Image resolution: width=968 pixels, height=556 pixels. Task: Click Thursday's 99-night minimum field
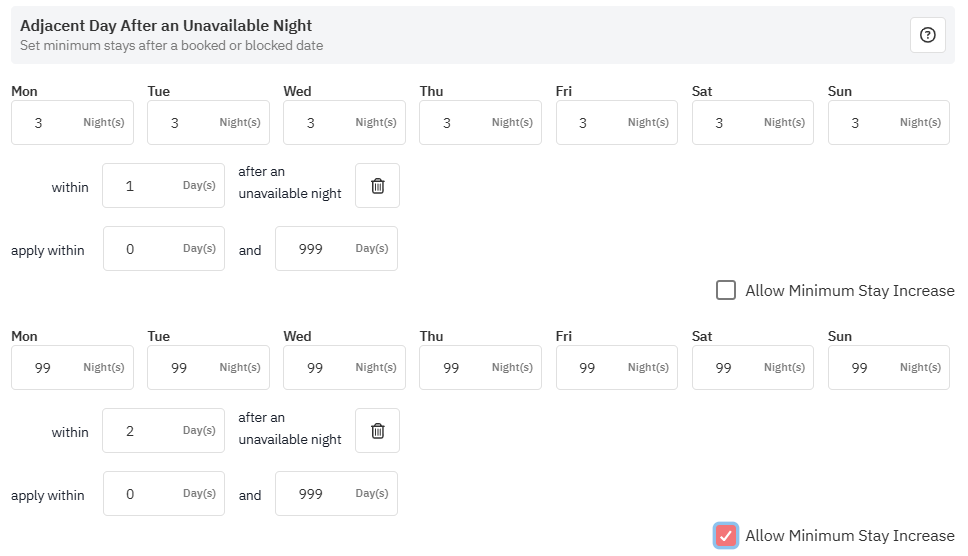click(x=480, y=368)
